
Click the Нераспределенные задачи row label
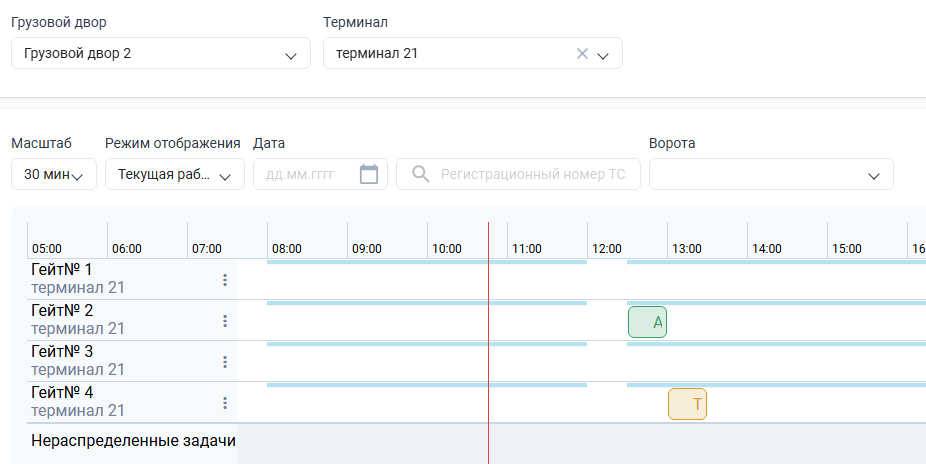(133, 440)
